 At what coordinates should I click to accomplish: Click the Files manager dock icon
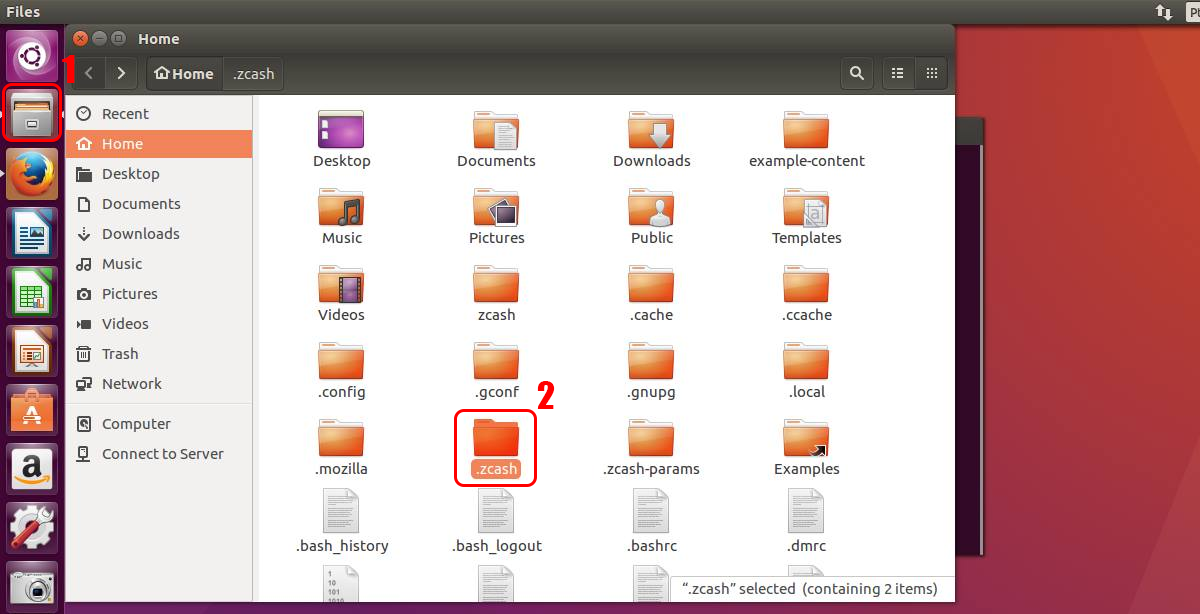pos(33,114)
